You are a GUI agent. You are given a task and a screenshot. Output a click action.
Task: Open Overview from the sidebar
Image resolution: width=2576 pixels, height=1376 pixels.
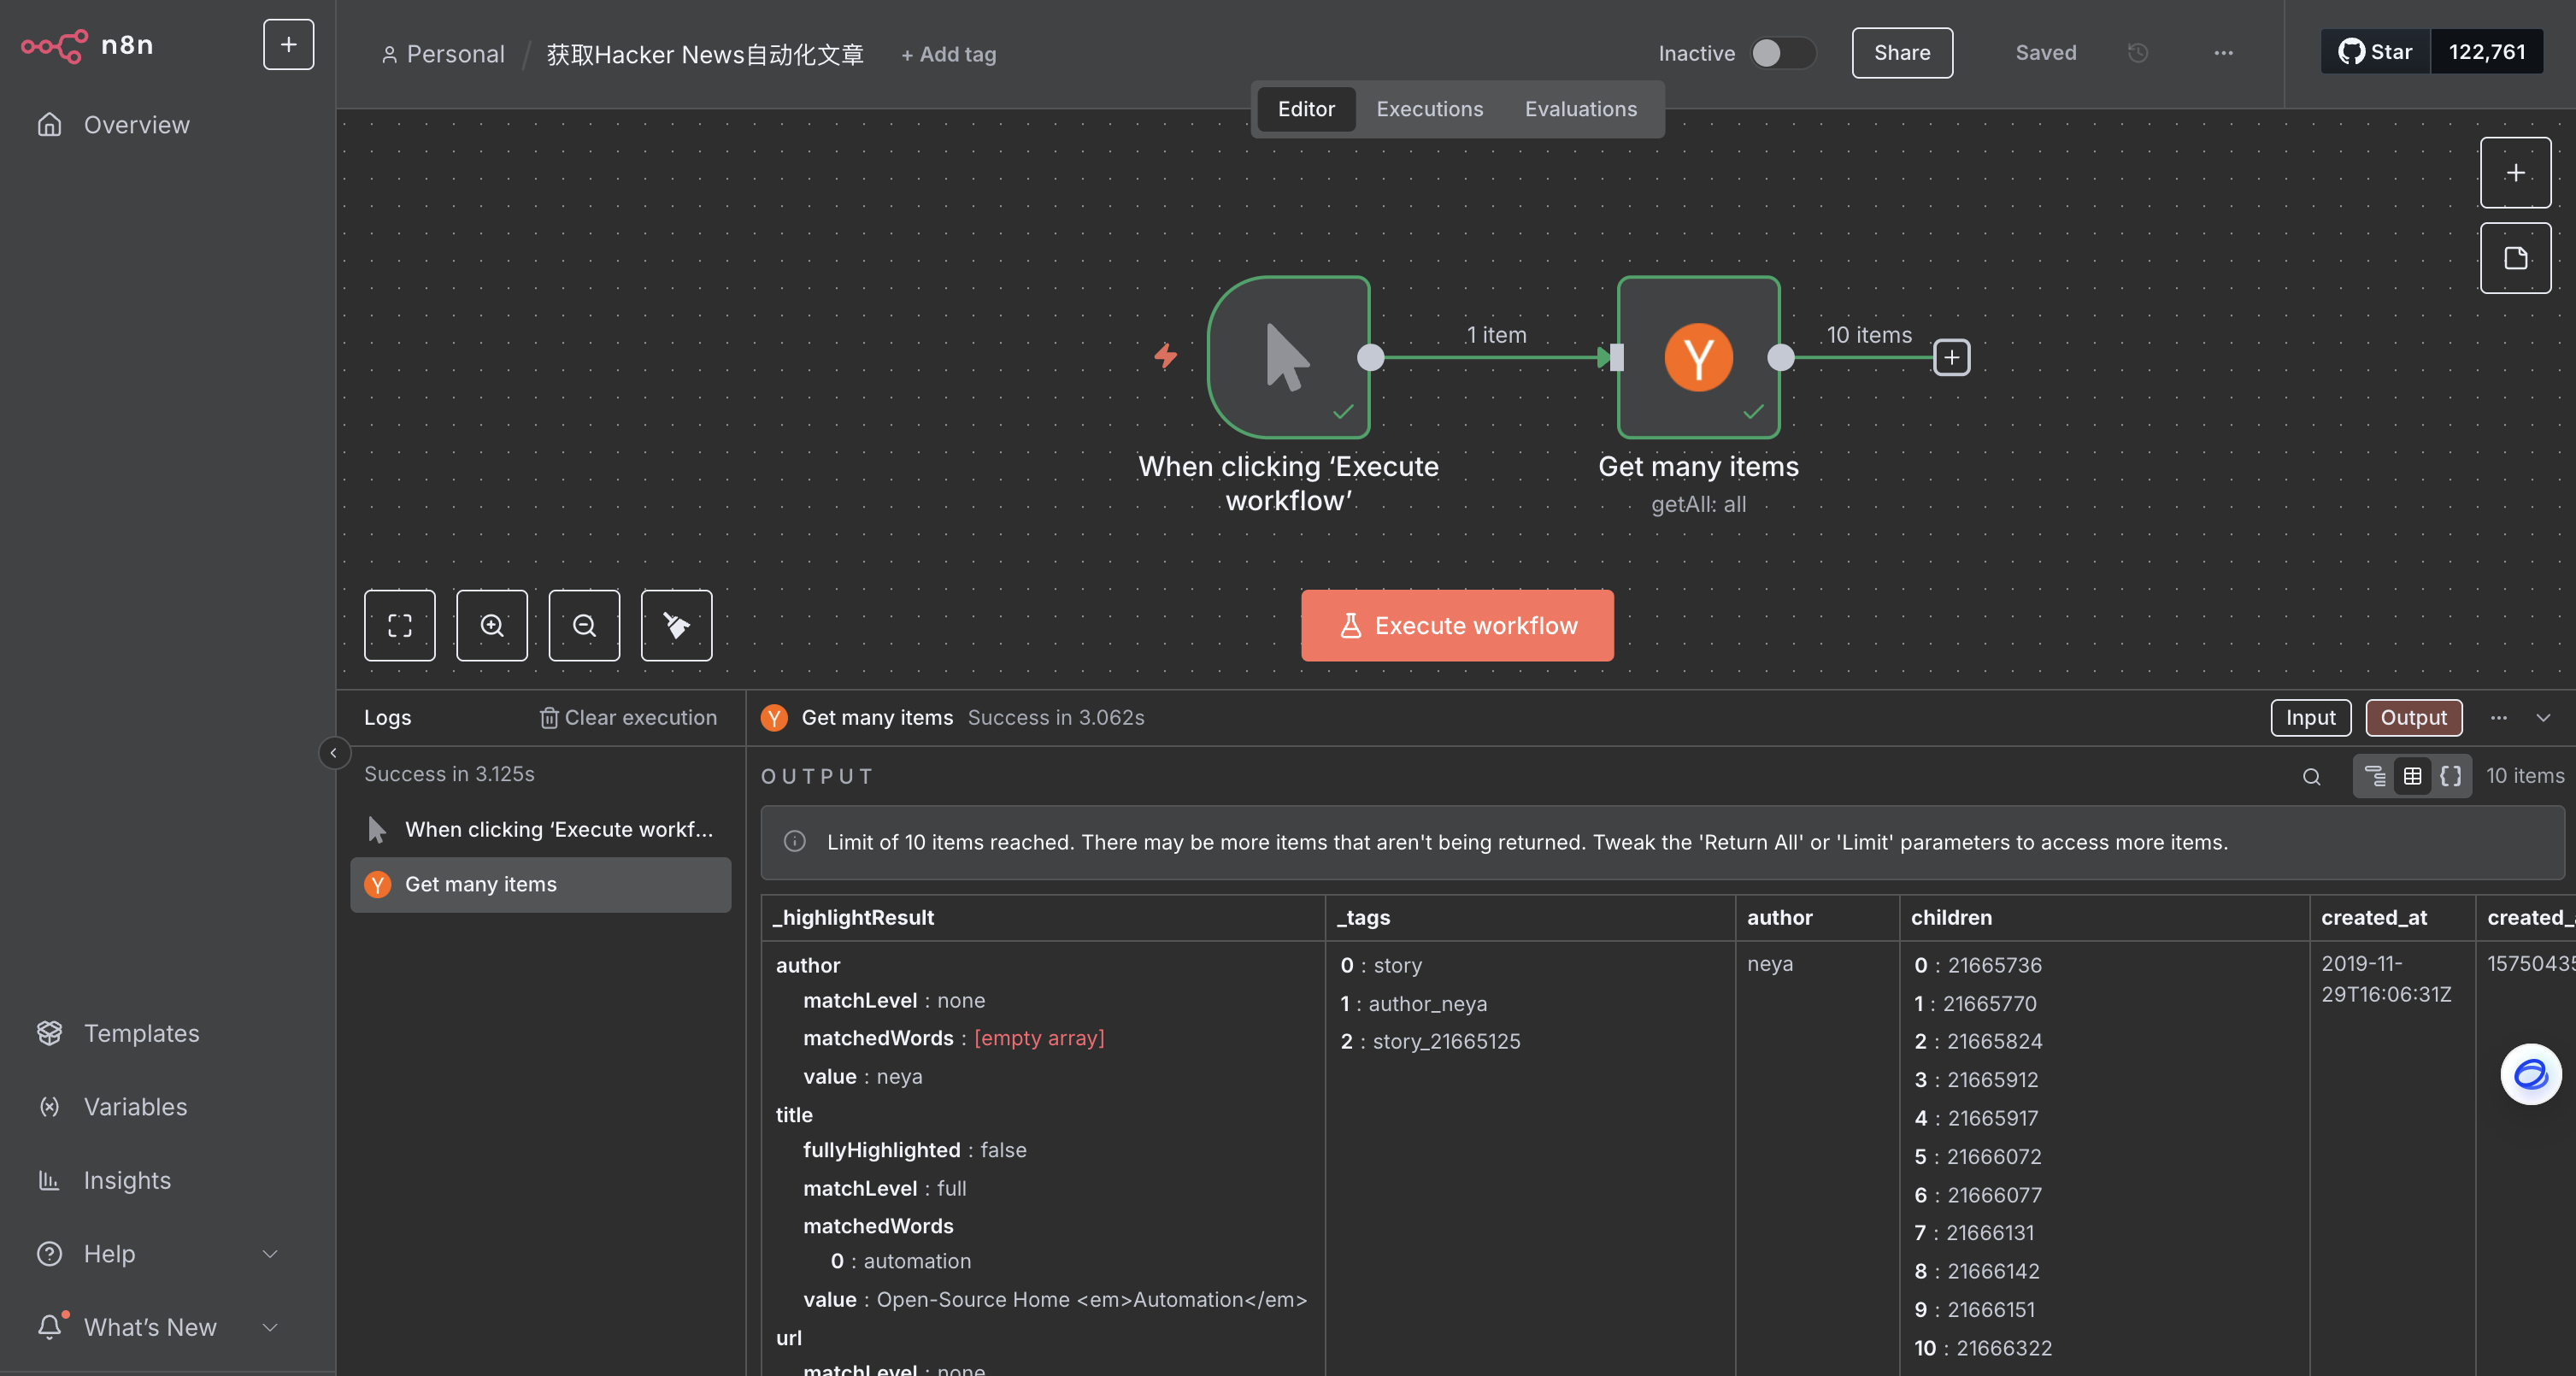(x=136, y=125)
